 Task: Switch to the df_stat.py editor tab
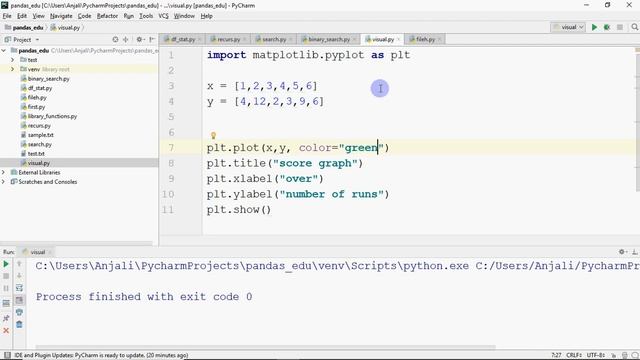click(x=182, y=39)
